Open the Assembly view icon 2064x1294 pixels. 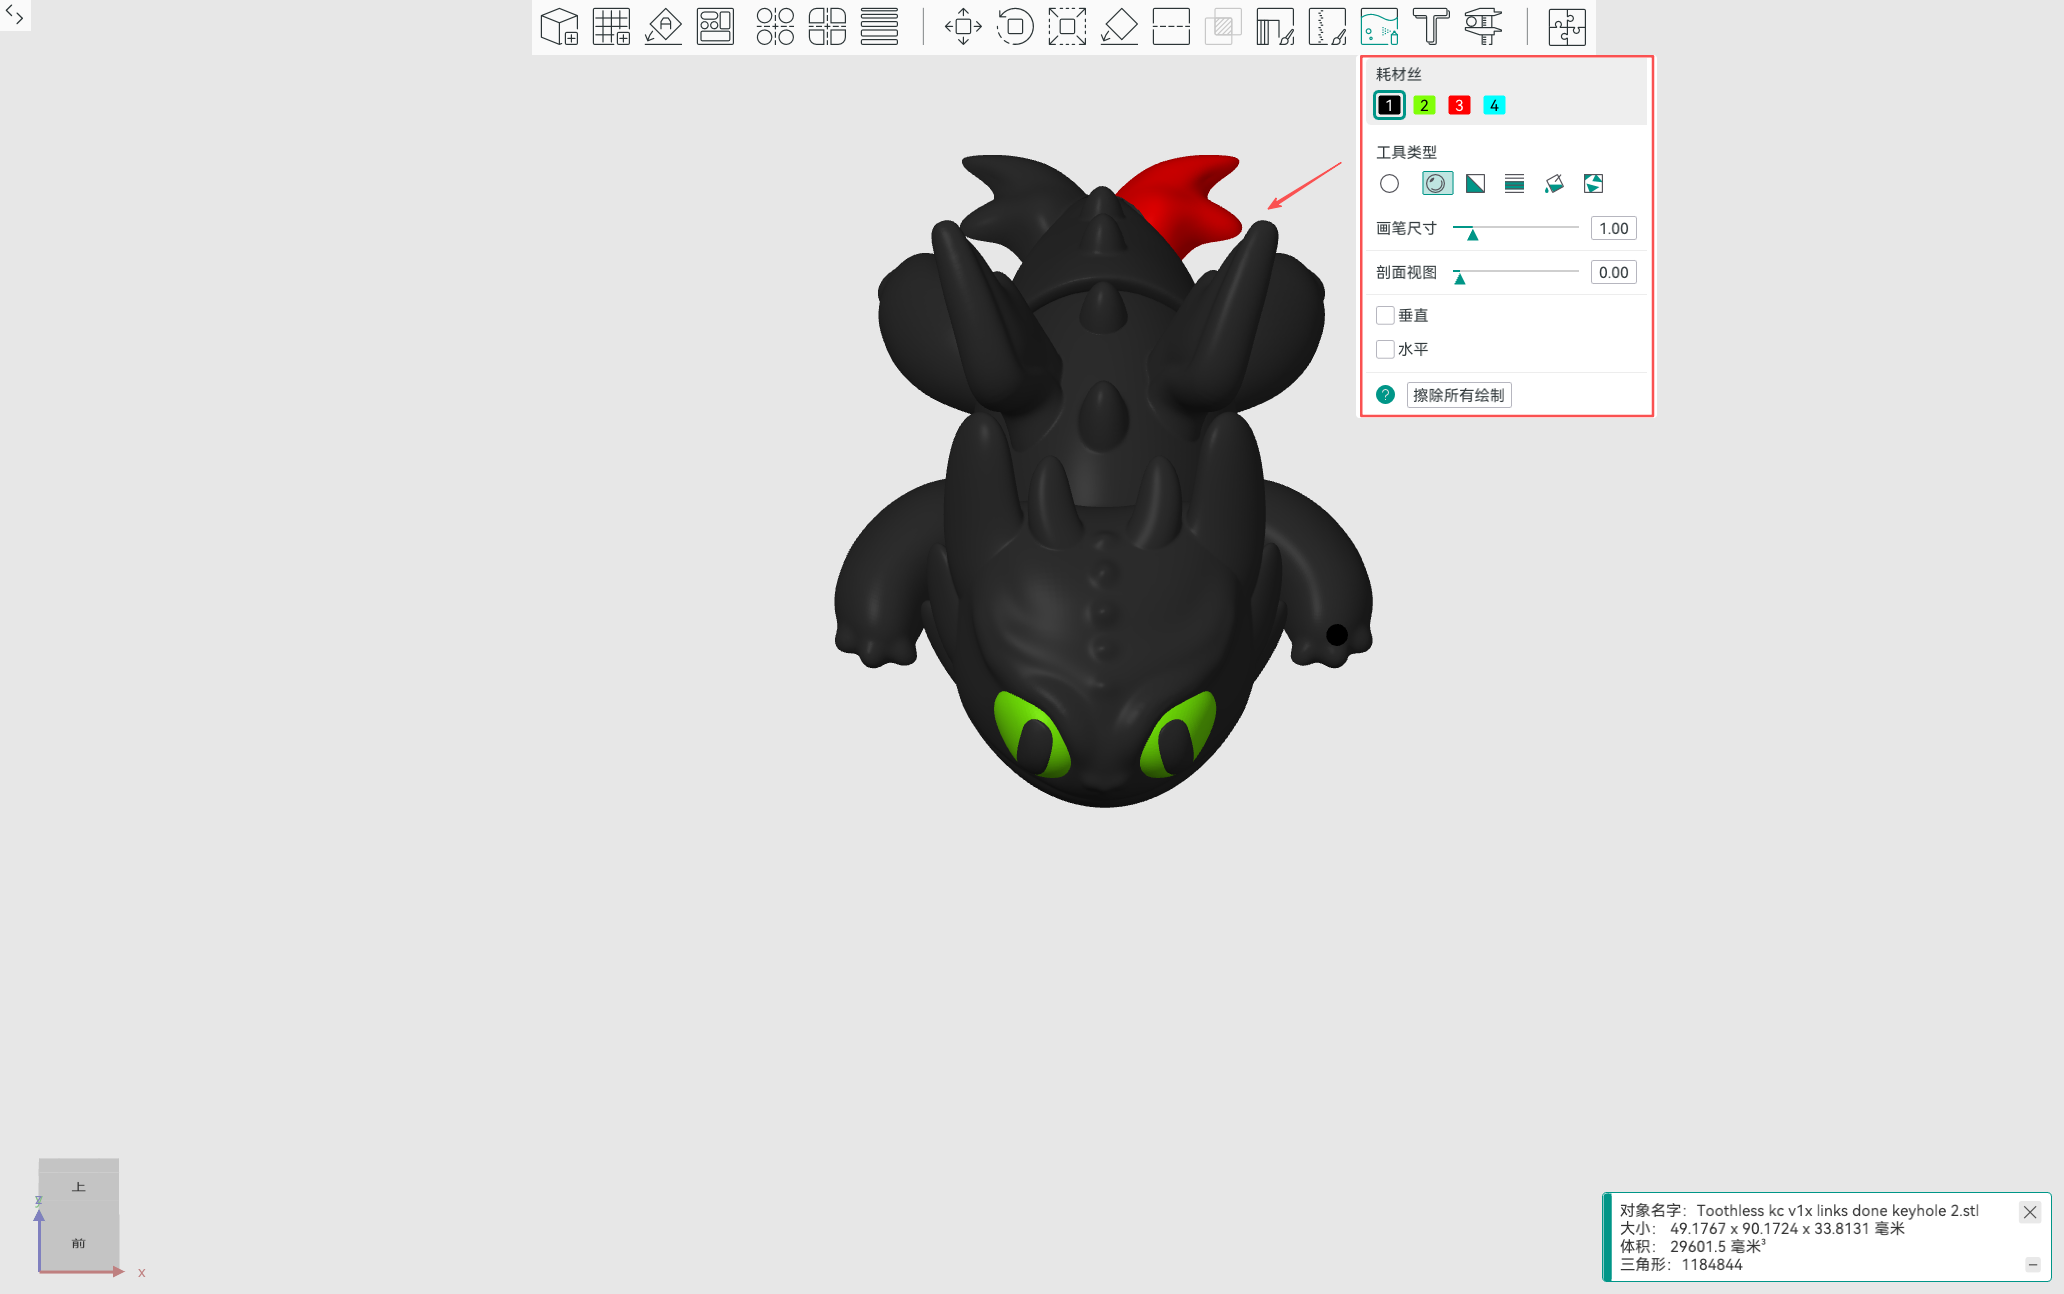click(1567, 27)
